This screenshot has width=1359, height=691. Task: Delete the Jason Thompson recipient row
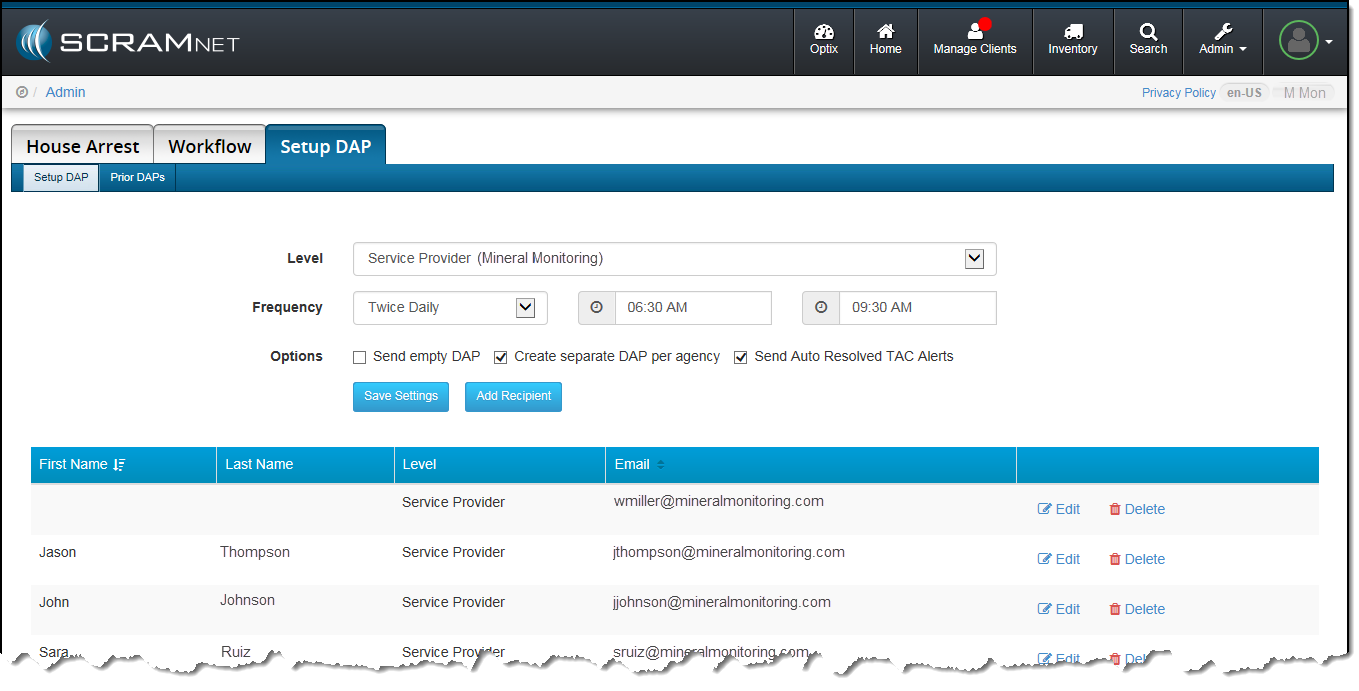click(x=1137, y=559)
